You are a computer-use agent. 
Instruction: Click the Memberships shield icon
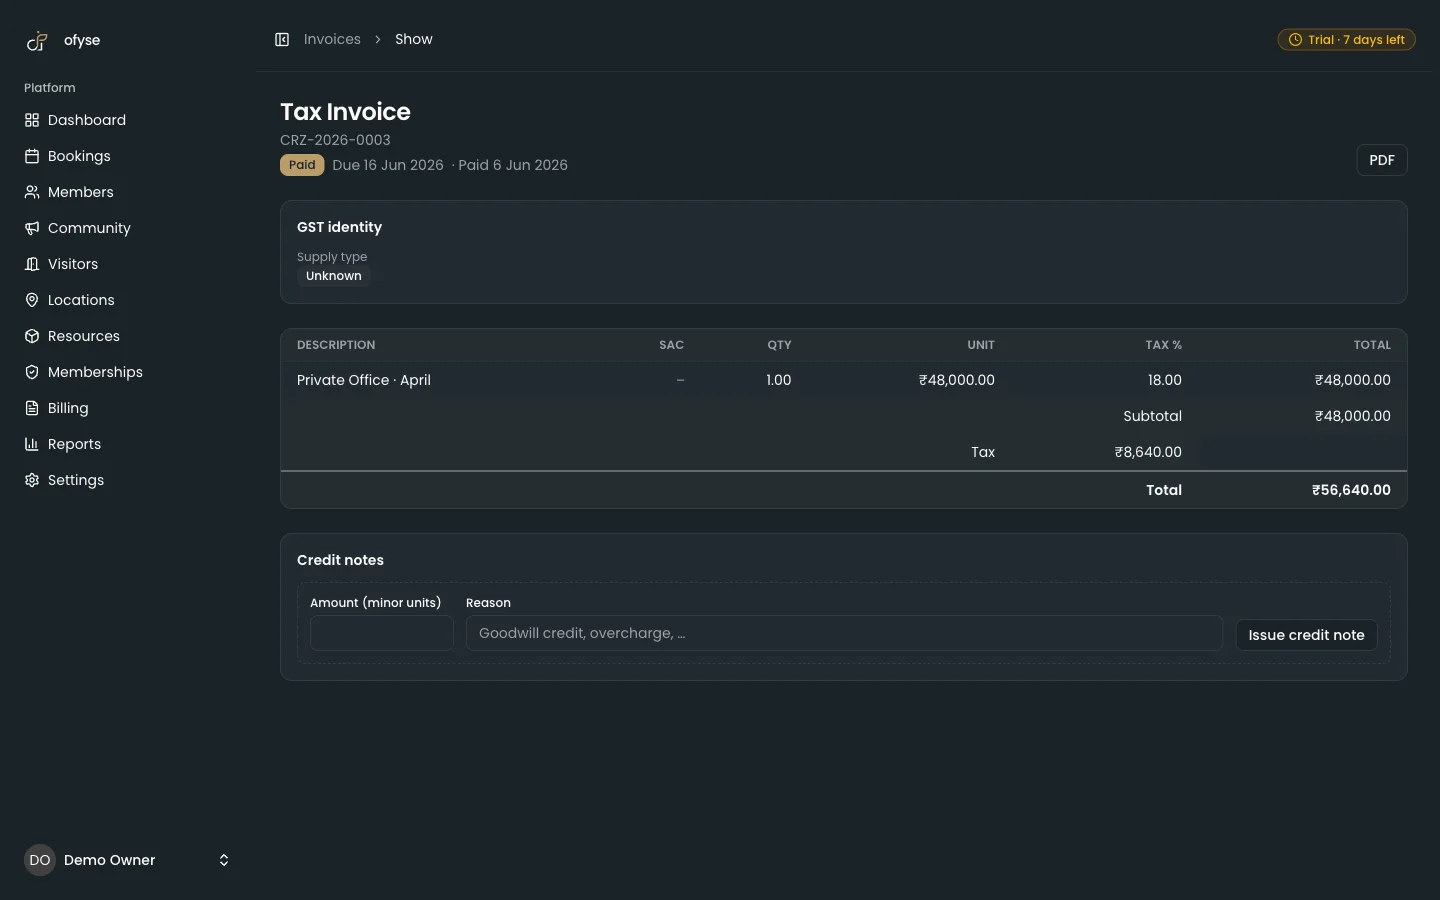tap(32, 372)
